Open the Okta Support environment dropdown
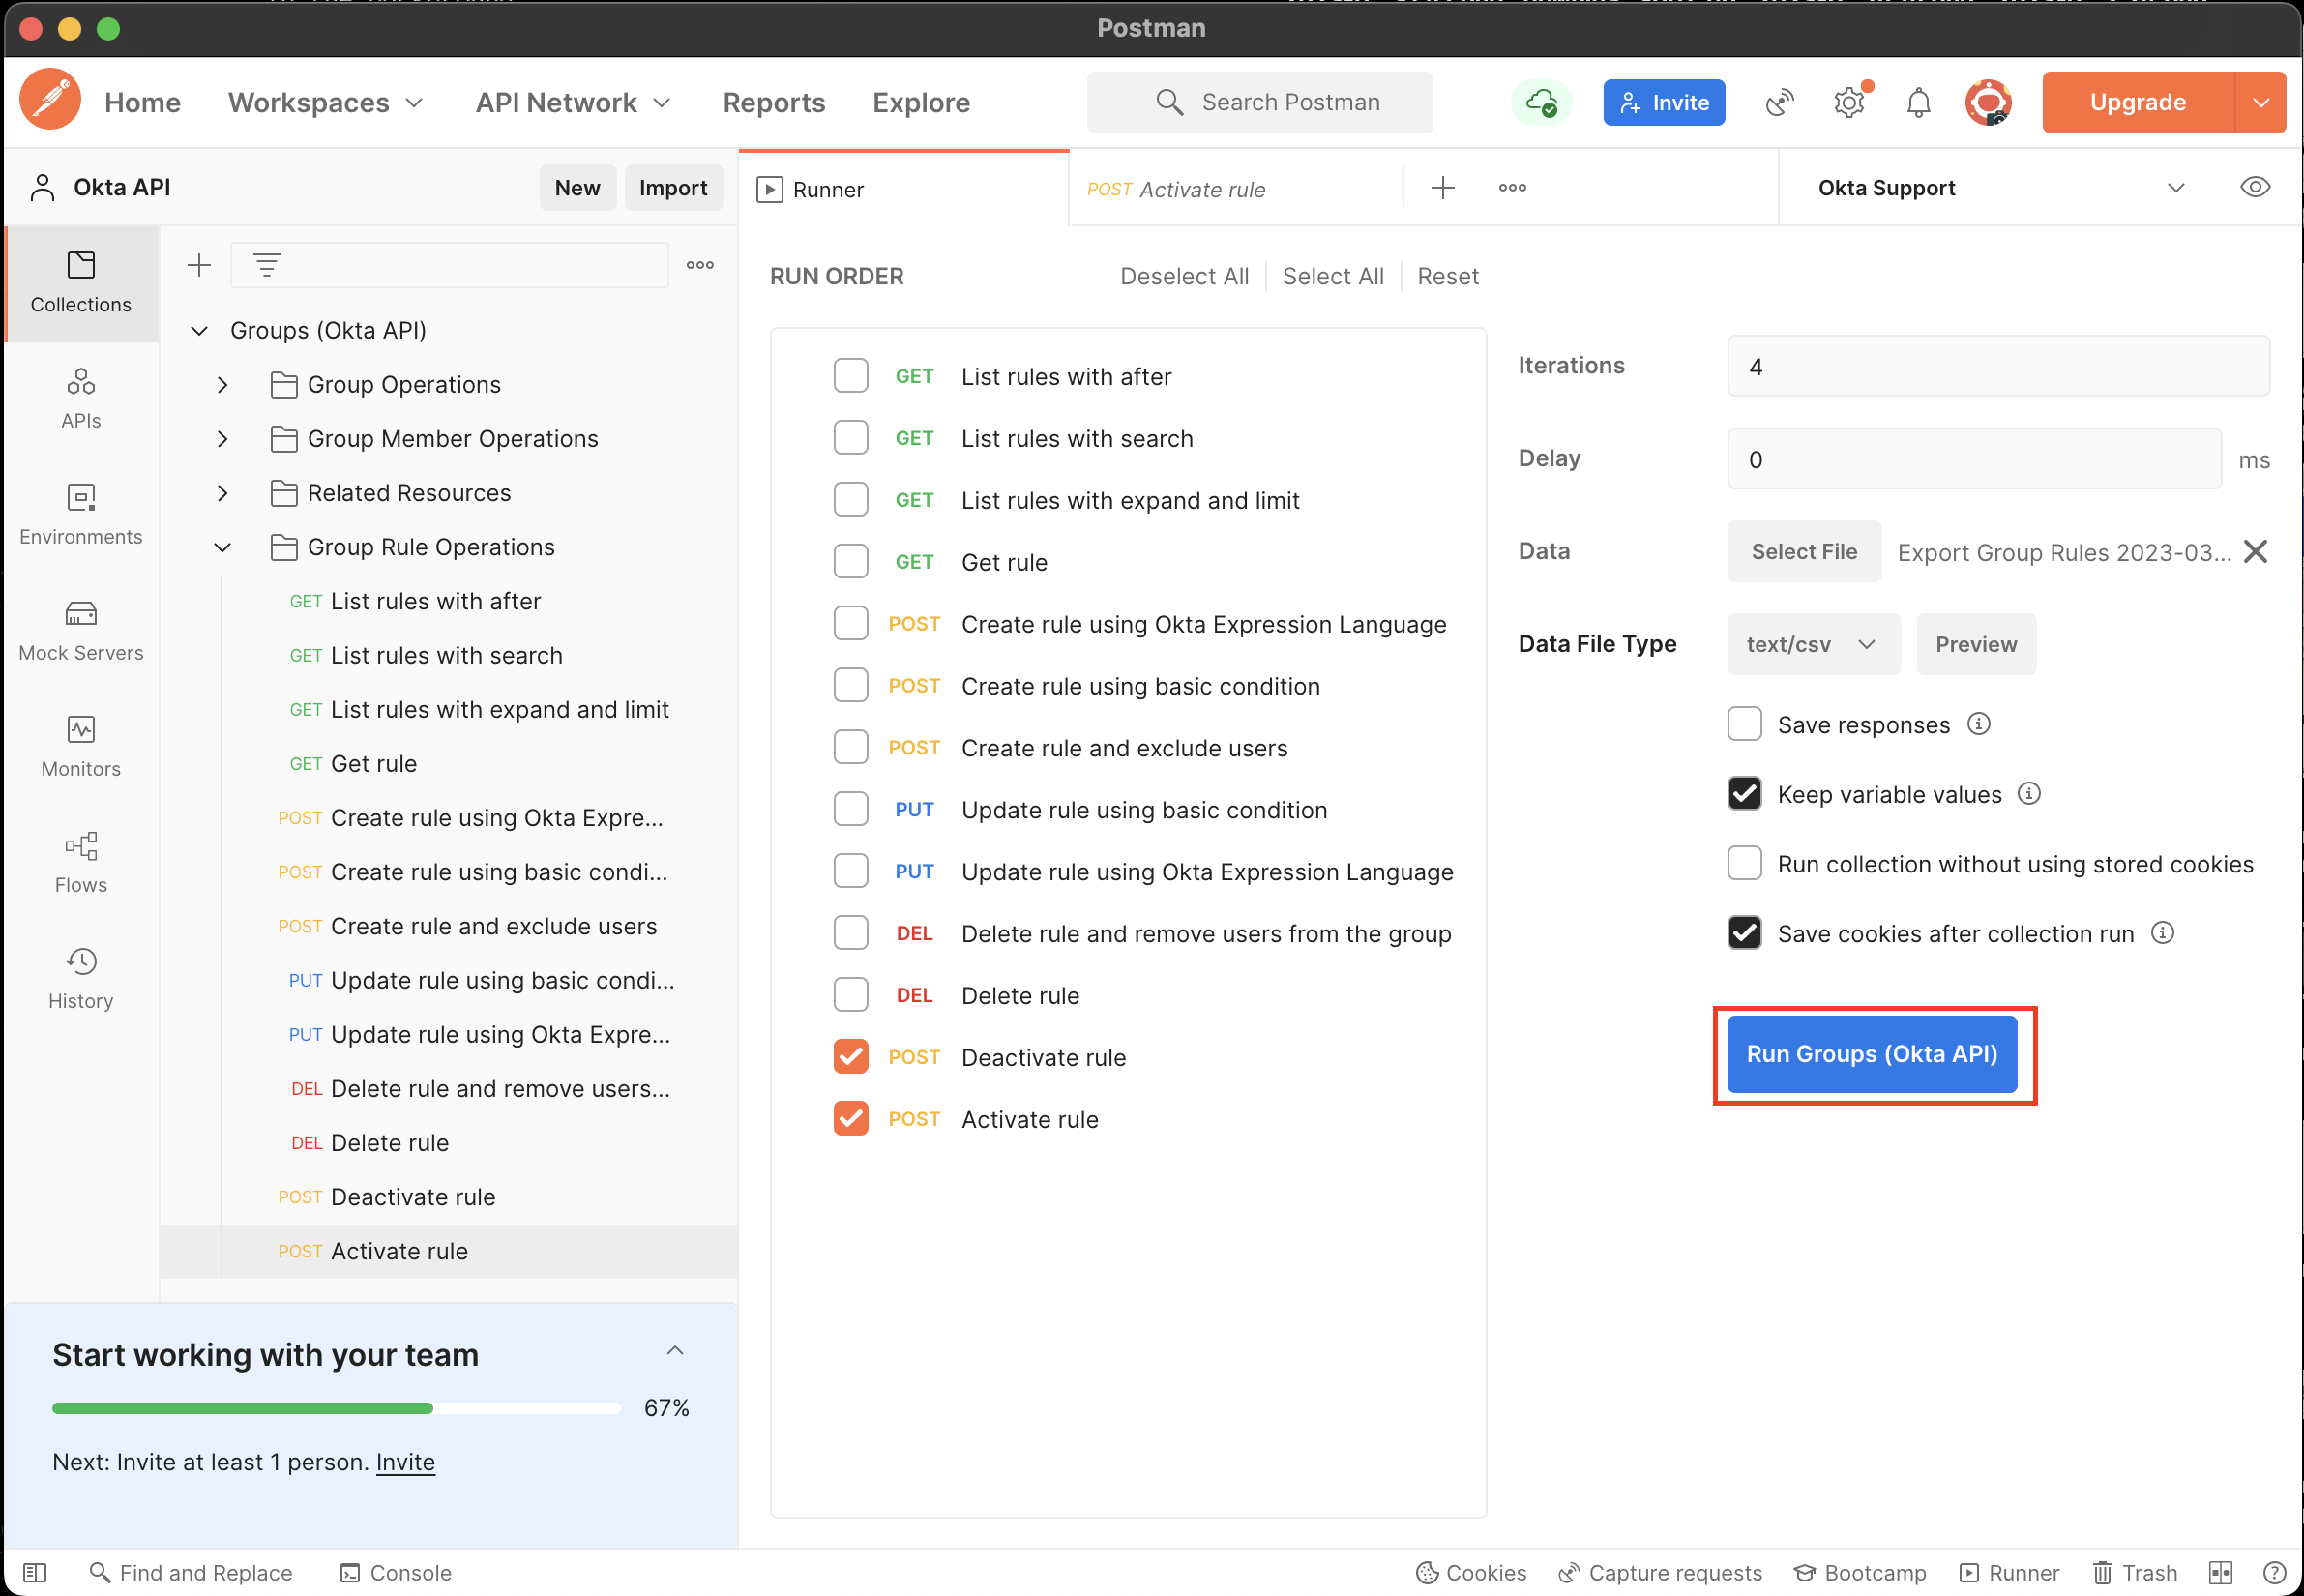 click(2000, 188)
